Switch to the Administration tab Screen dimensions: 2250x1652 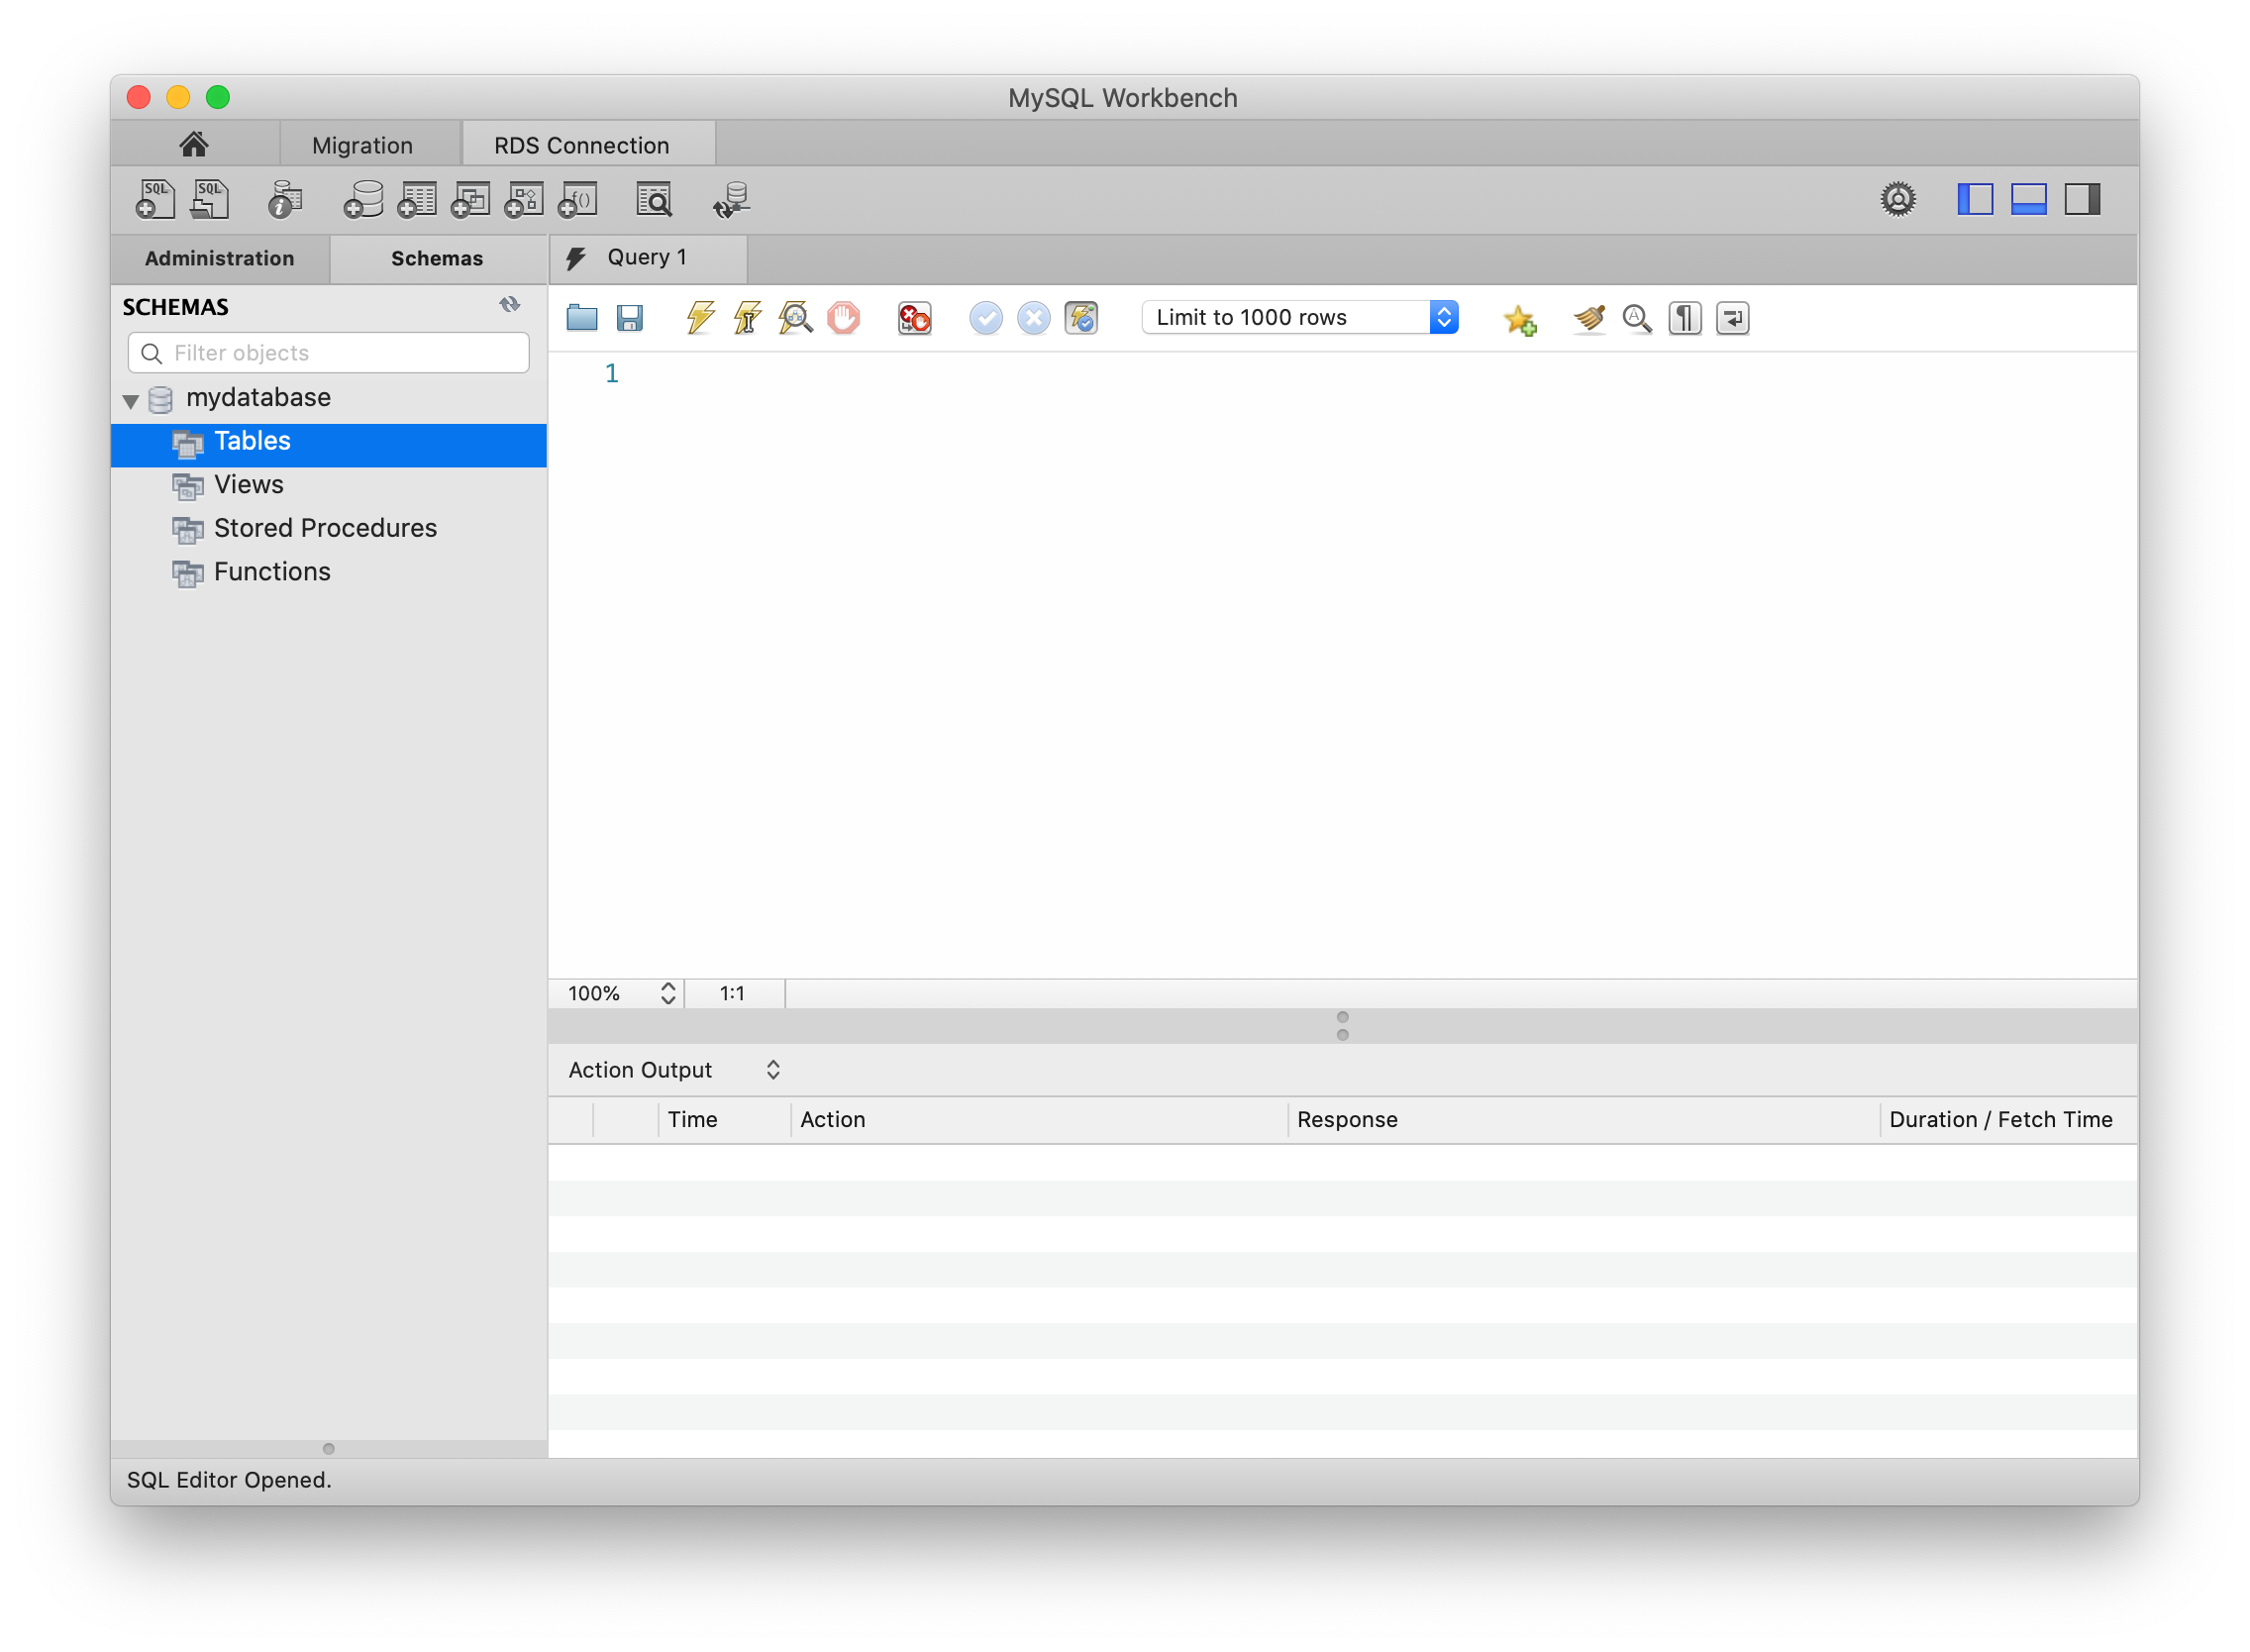point(220,258)
